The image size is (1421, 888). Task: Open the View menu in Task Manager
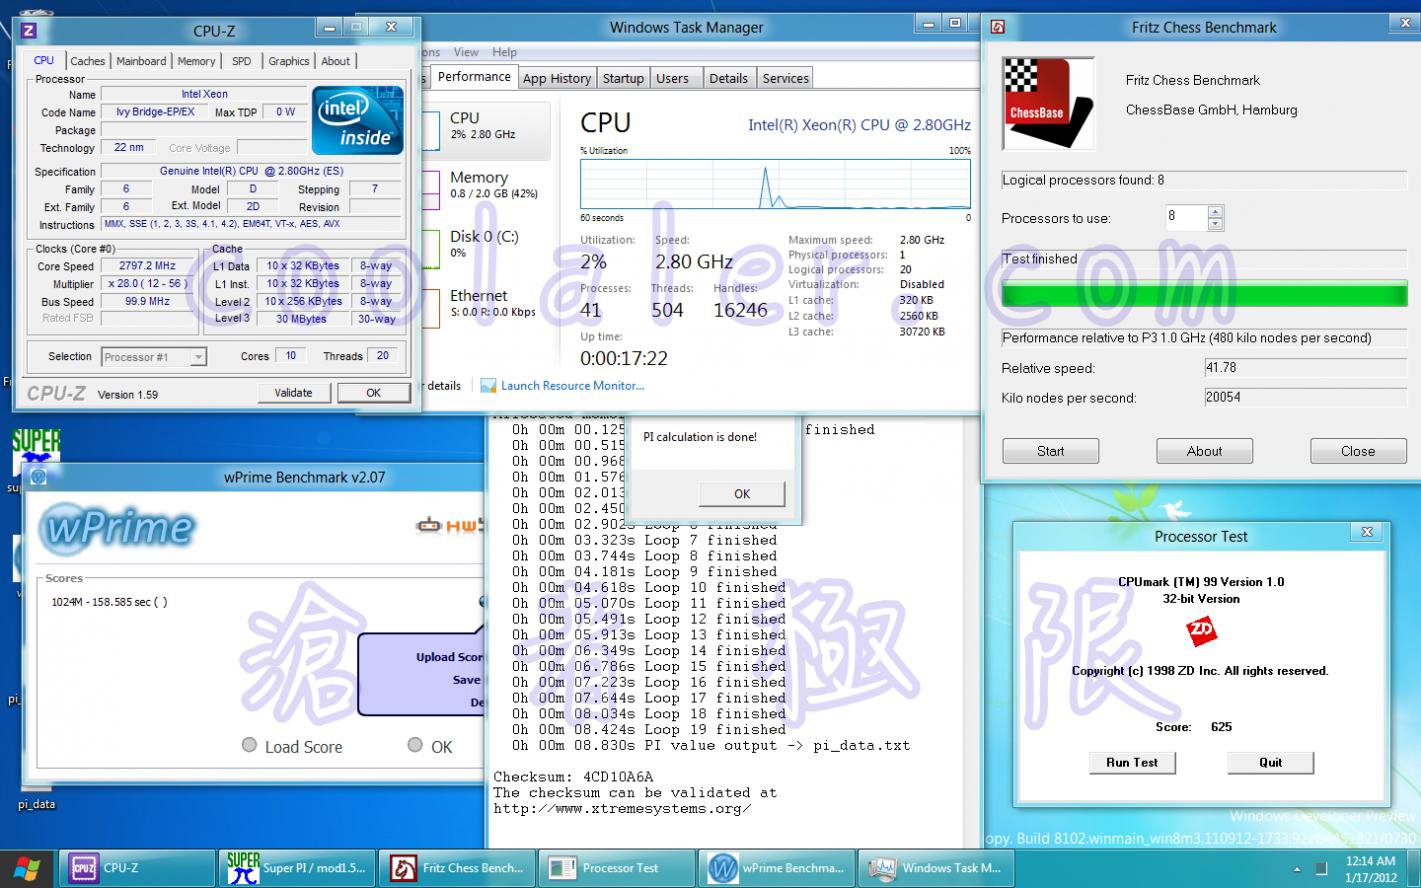466,51
